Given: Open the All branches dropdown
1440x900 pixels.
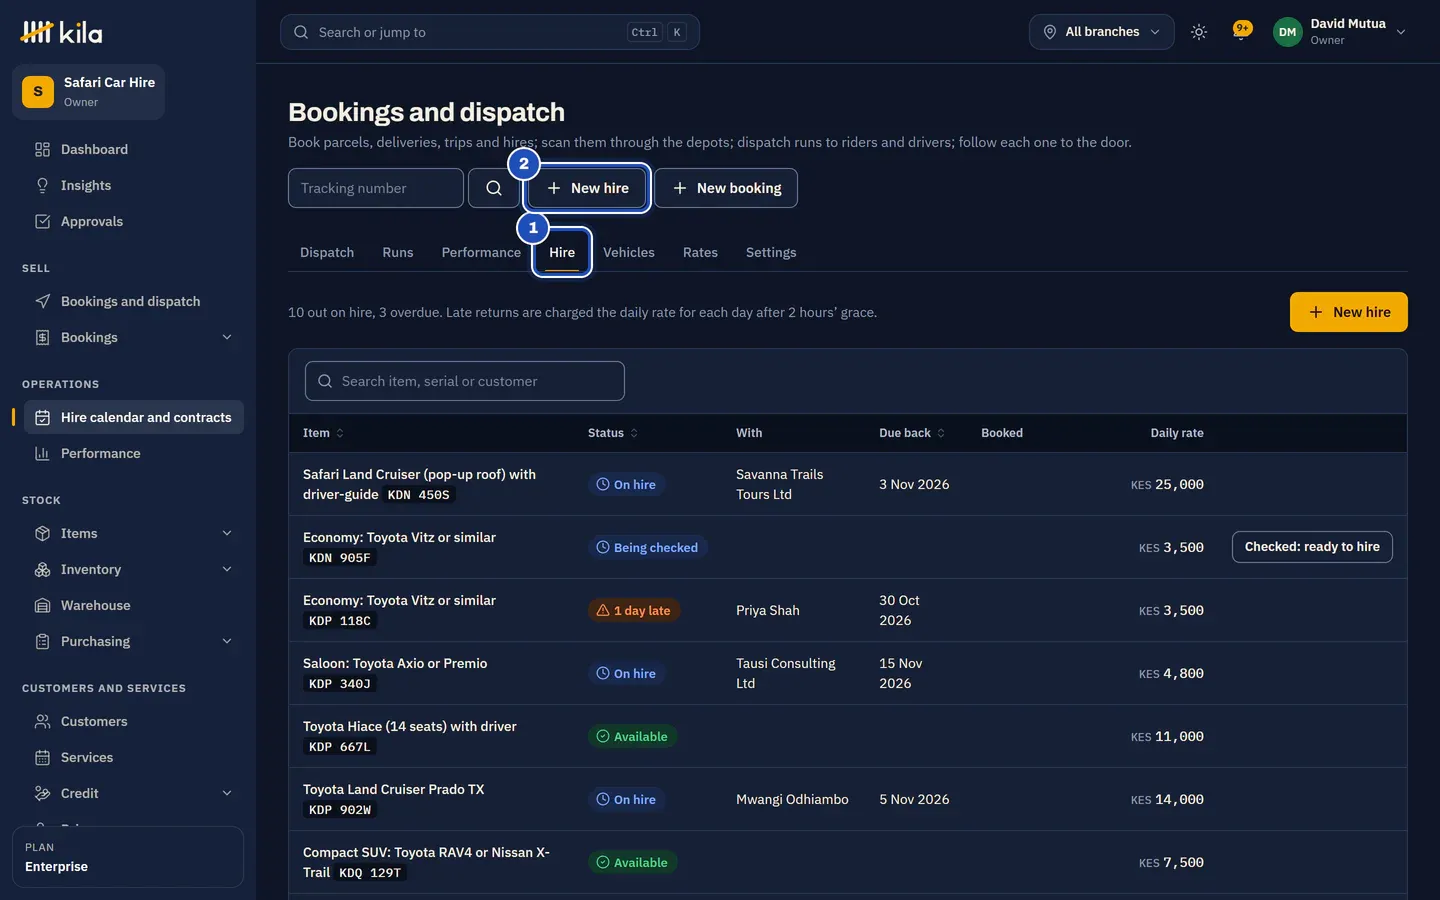Looking at the screenshot, I should coord(1102,32).
